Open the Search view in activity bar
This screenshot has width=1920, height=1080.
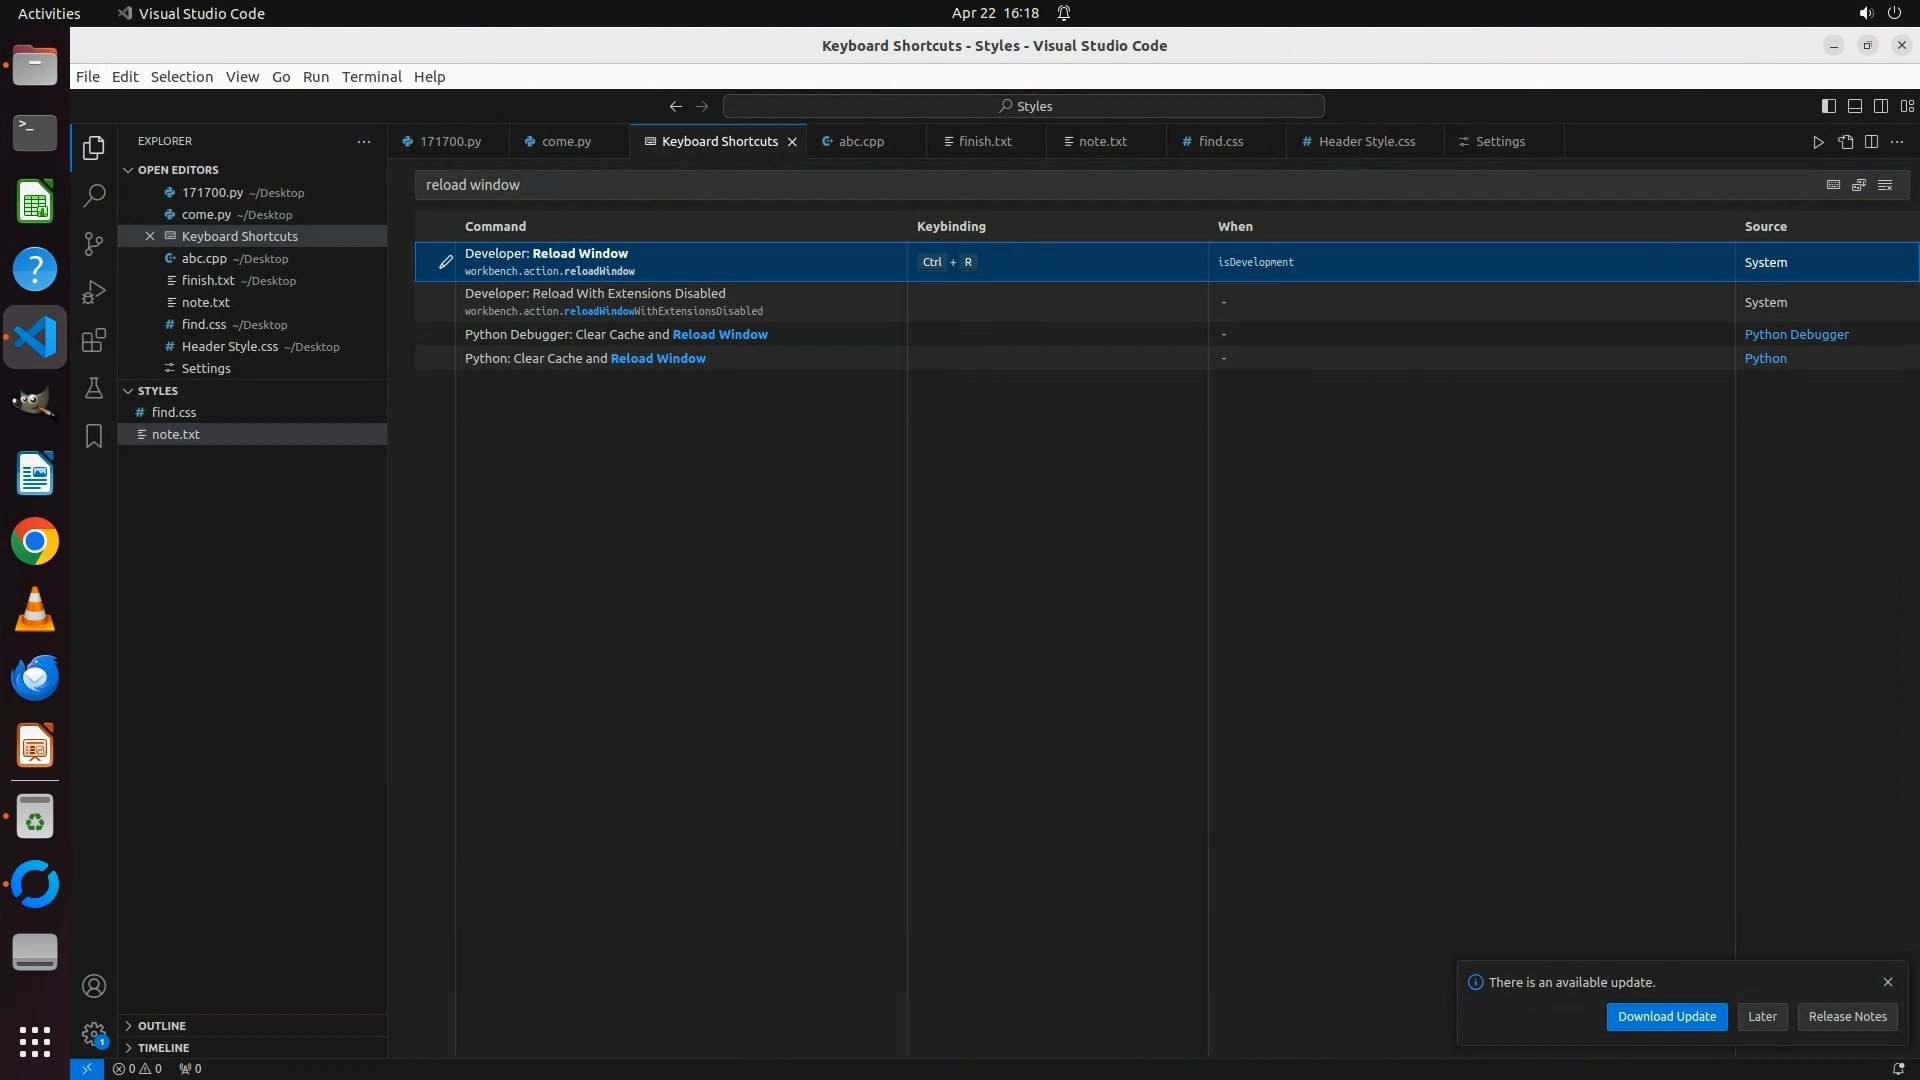pyautogui.click(x=94, y=196)
